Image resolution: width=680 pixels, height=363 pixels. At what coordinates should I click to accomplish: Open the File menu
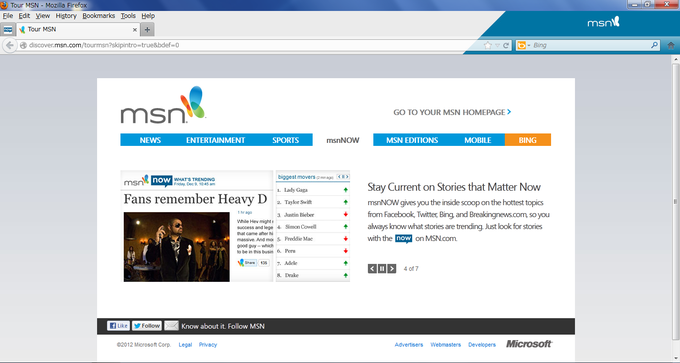point(8,16)
